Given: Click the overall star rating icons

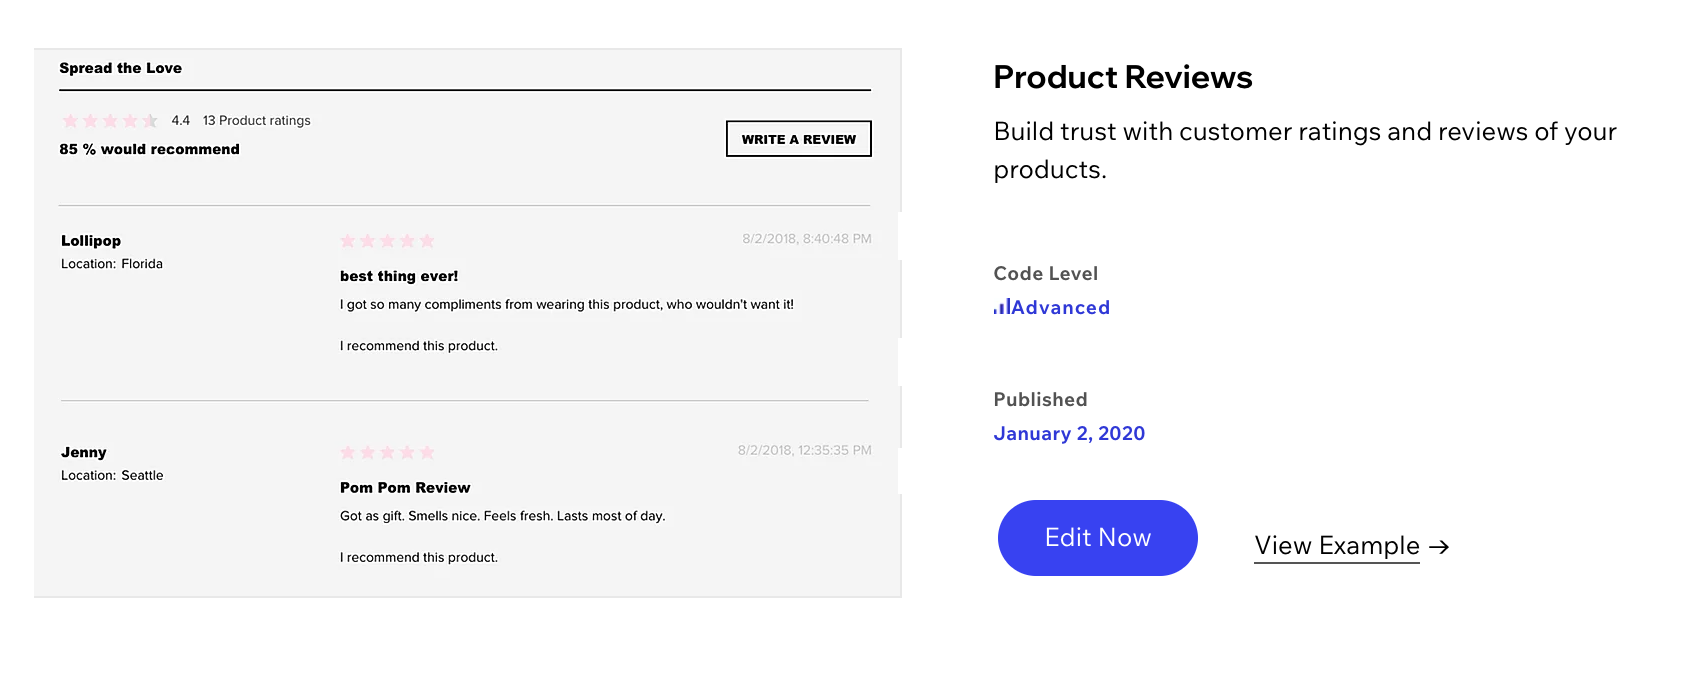Looking at the screenshot, I should (110, 121).
